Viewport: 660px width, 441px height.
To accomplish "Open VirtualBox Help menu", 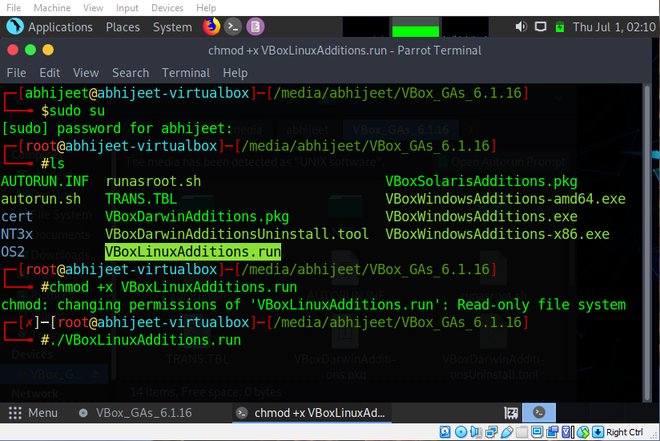I will tap(206, 8).
